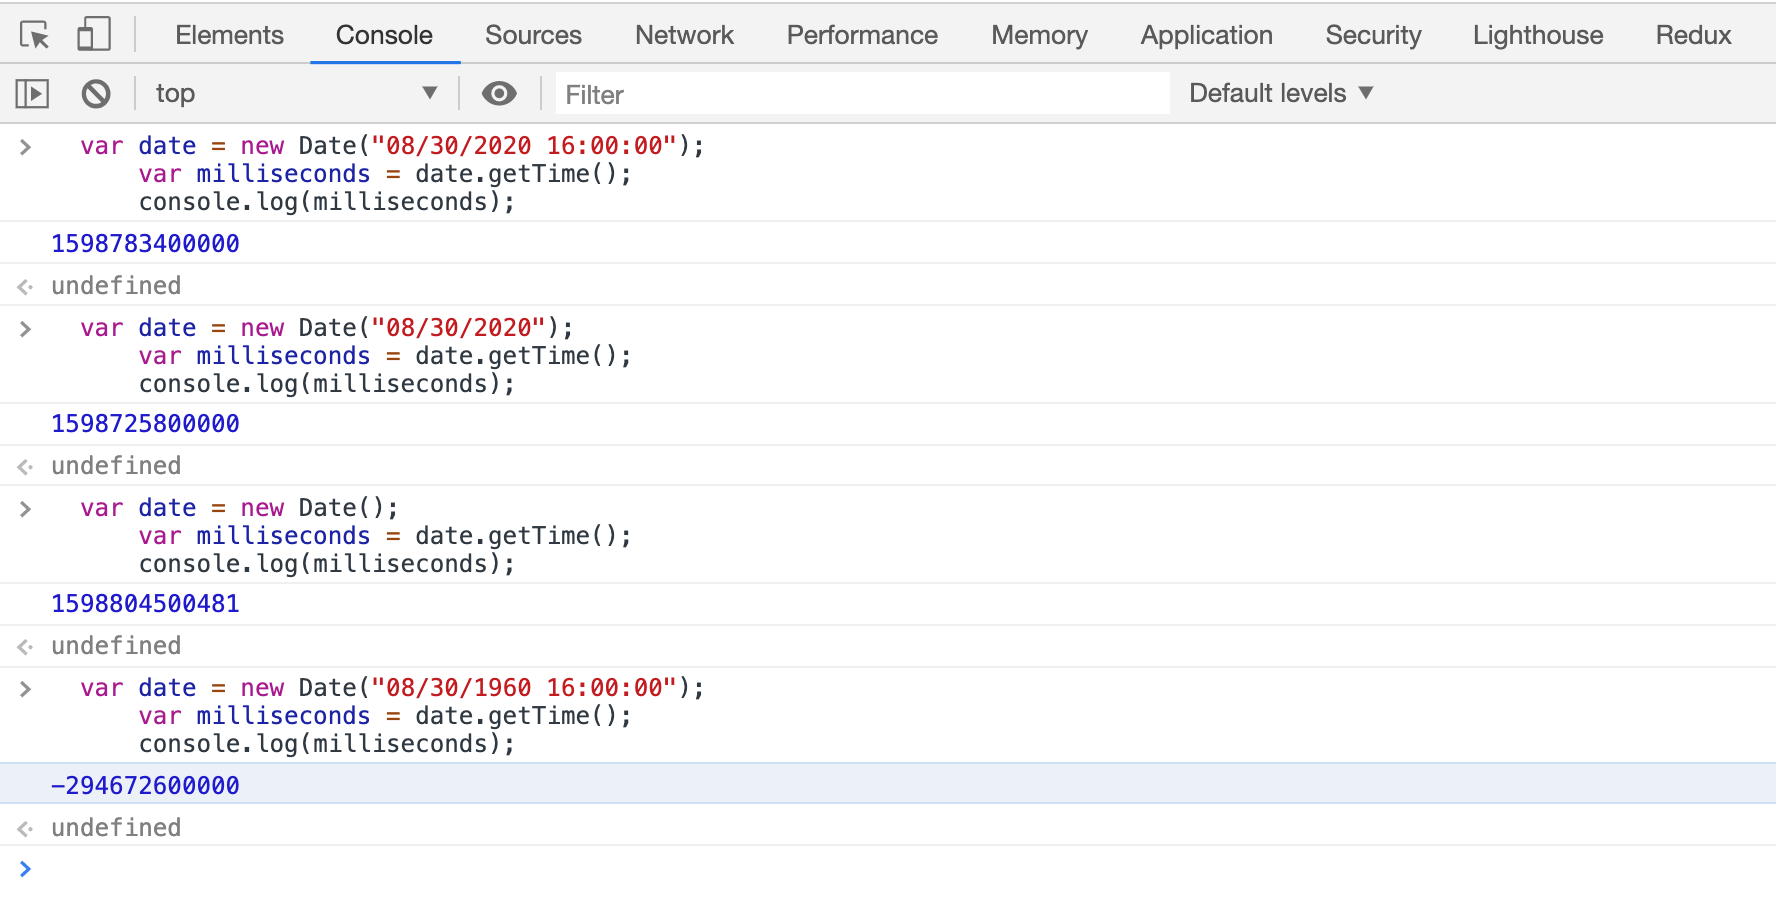1776x924 pixels.
Task: Select the negative result -294672600000
Action: tap(145, 784)
